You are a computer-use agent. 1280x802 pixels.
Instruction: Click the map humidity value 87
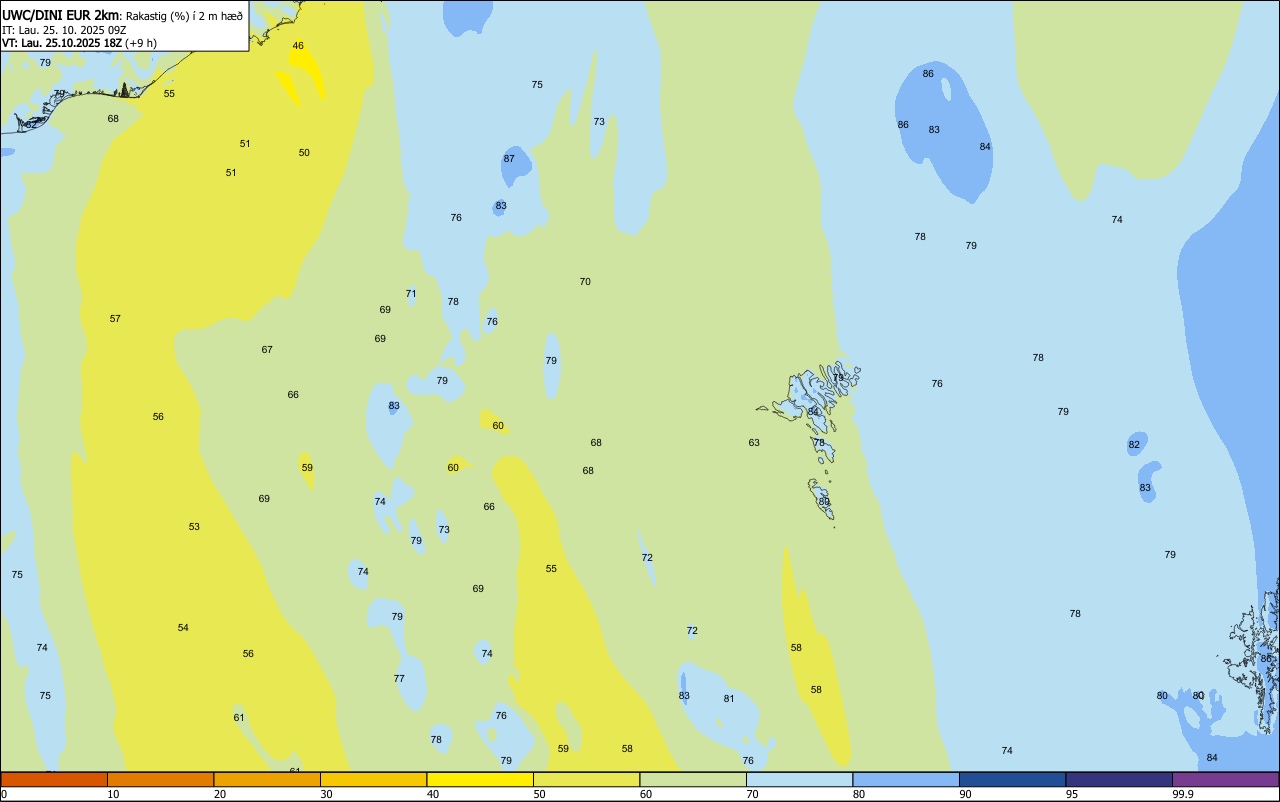(x=509, y=159)
